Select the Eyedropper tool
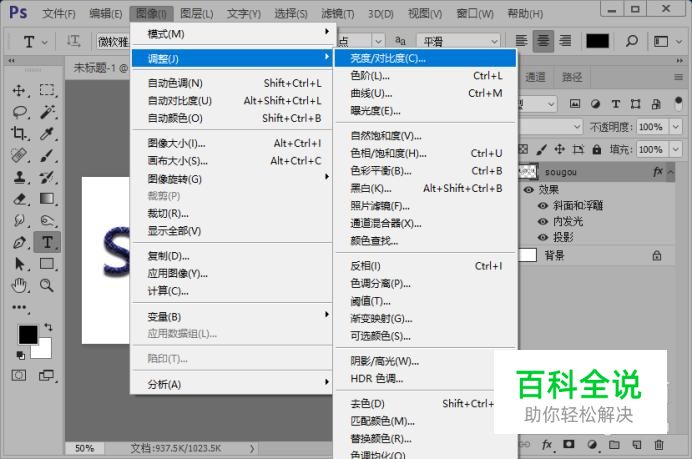692x459 pixels. 47,133
